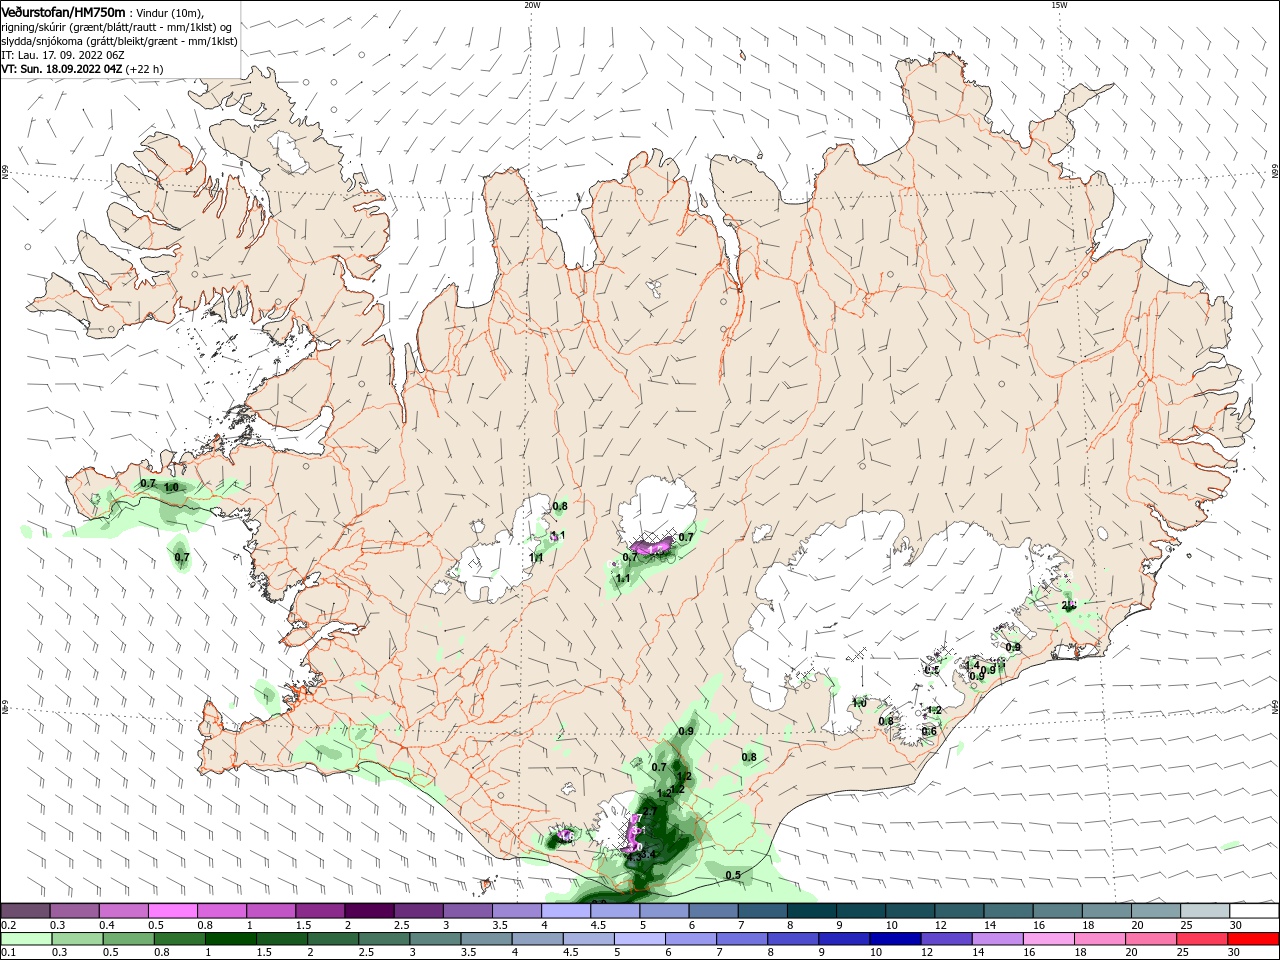
Task: Pick the lower green swatch starting at 0.5
Action: coord(128,939)
